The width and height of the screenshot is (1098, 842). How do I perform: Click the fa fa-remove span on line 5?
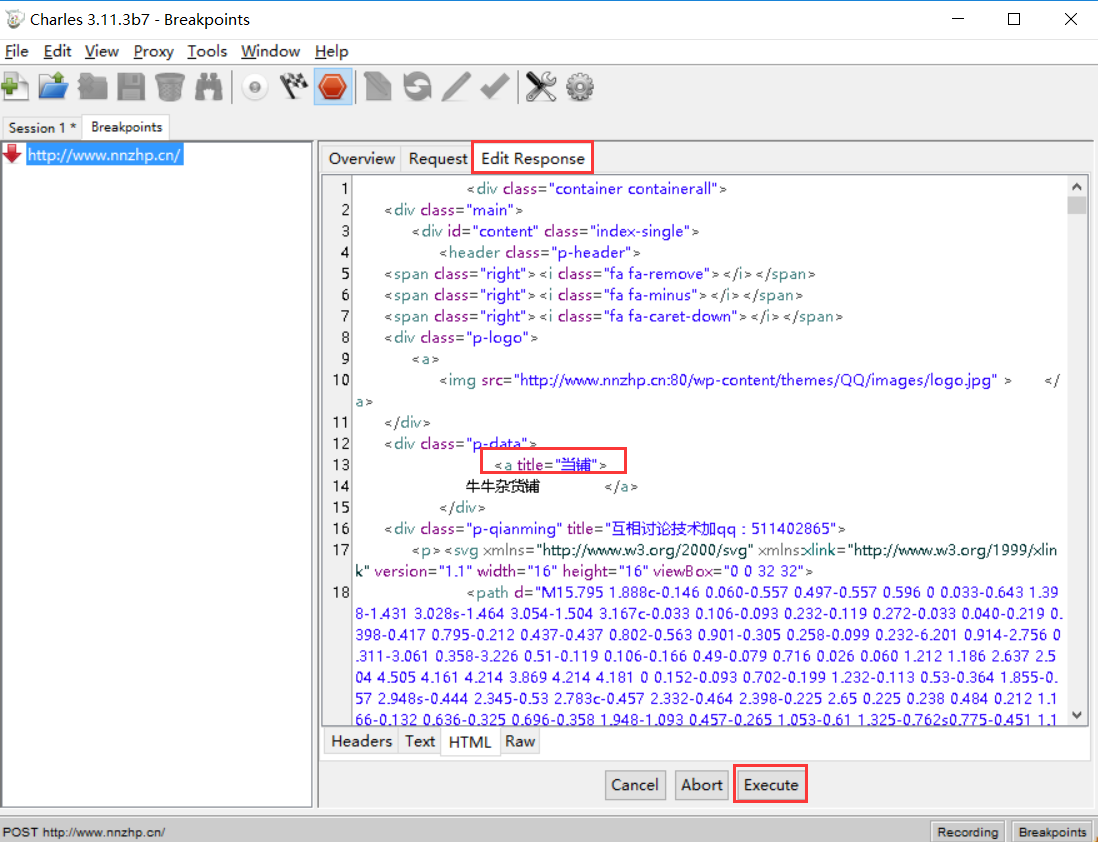tap(599, 274)
